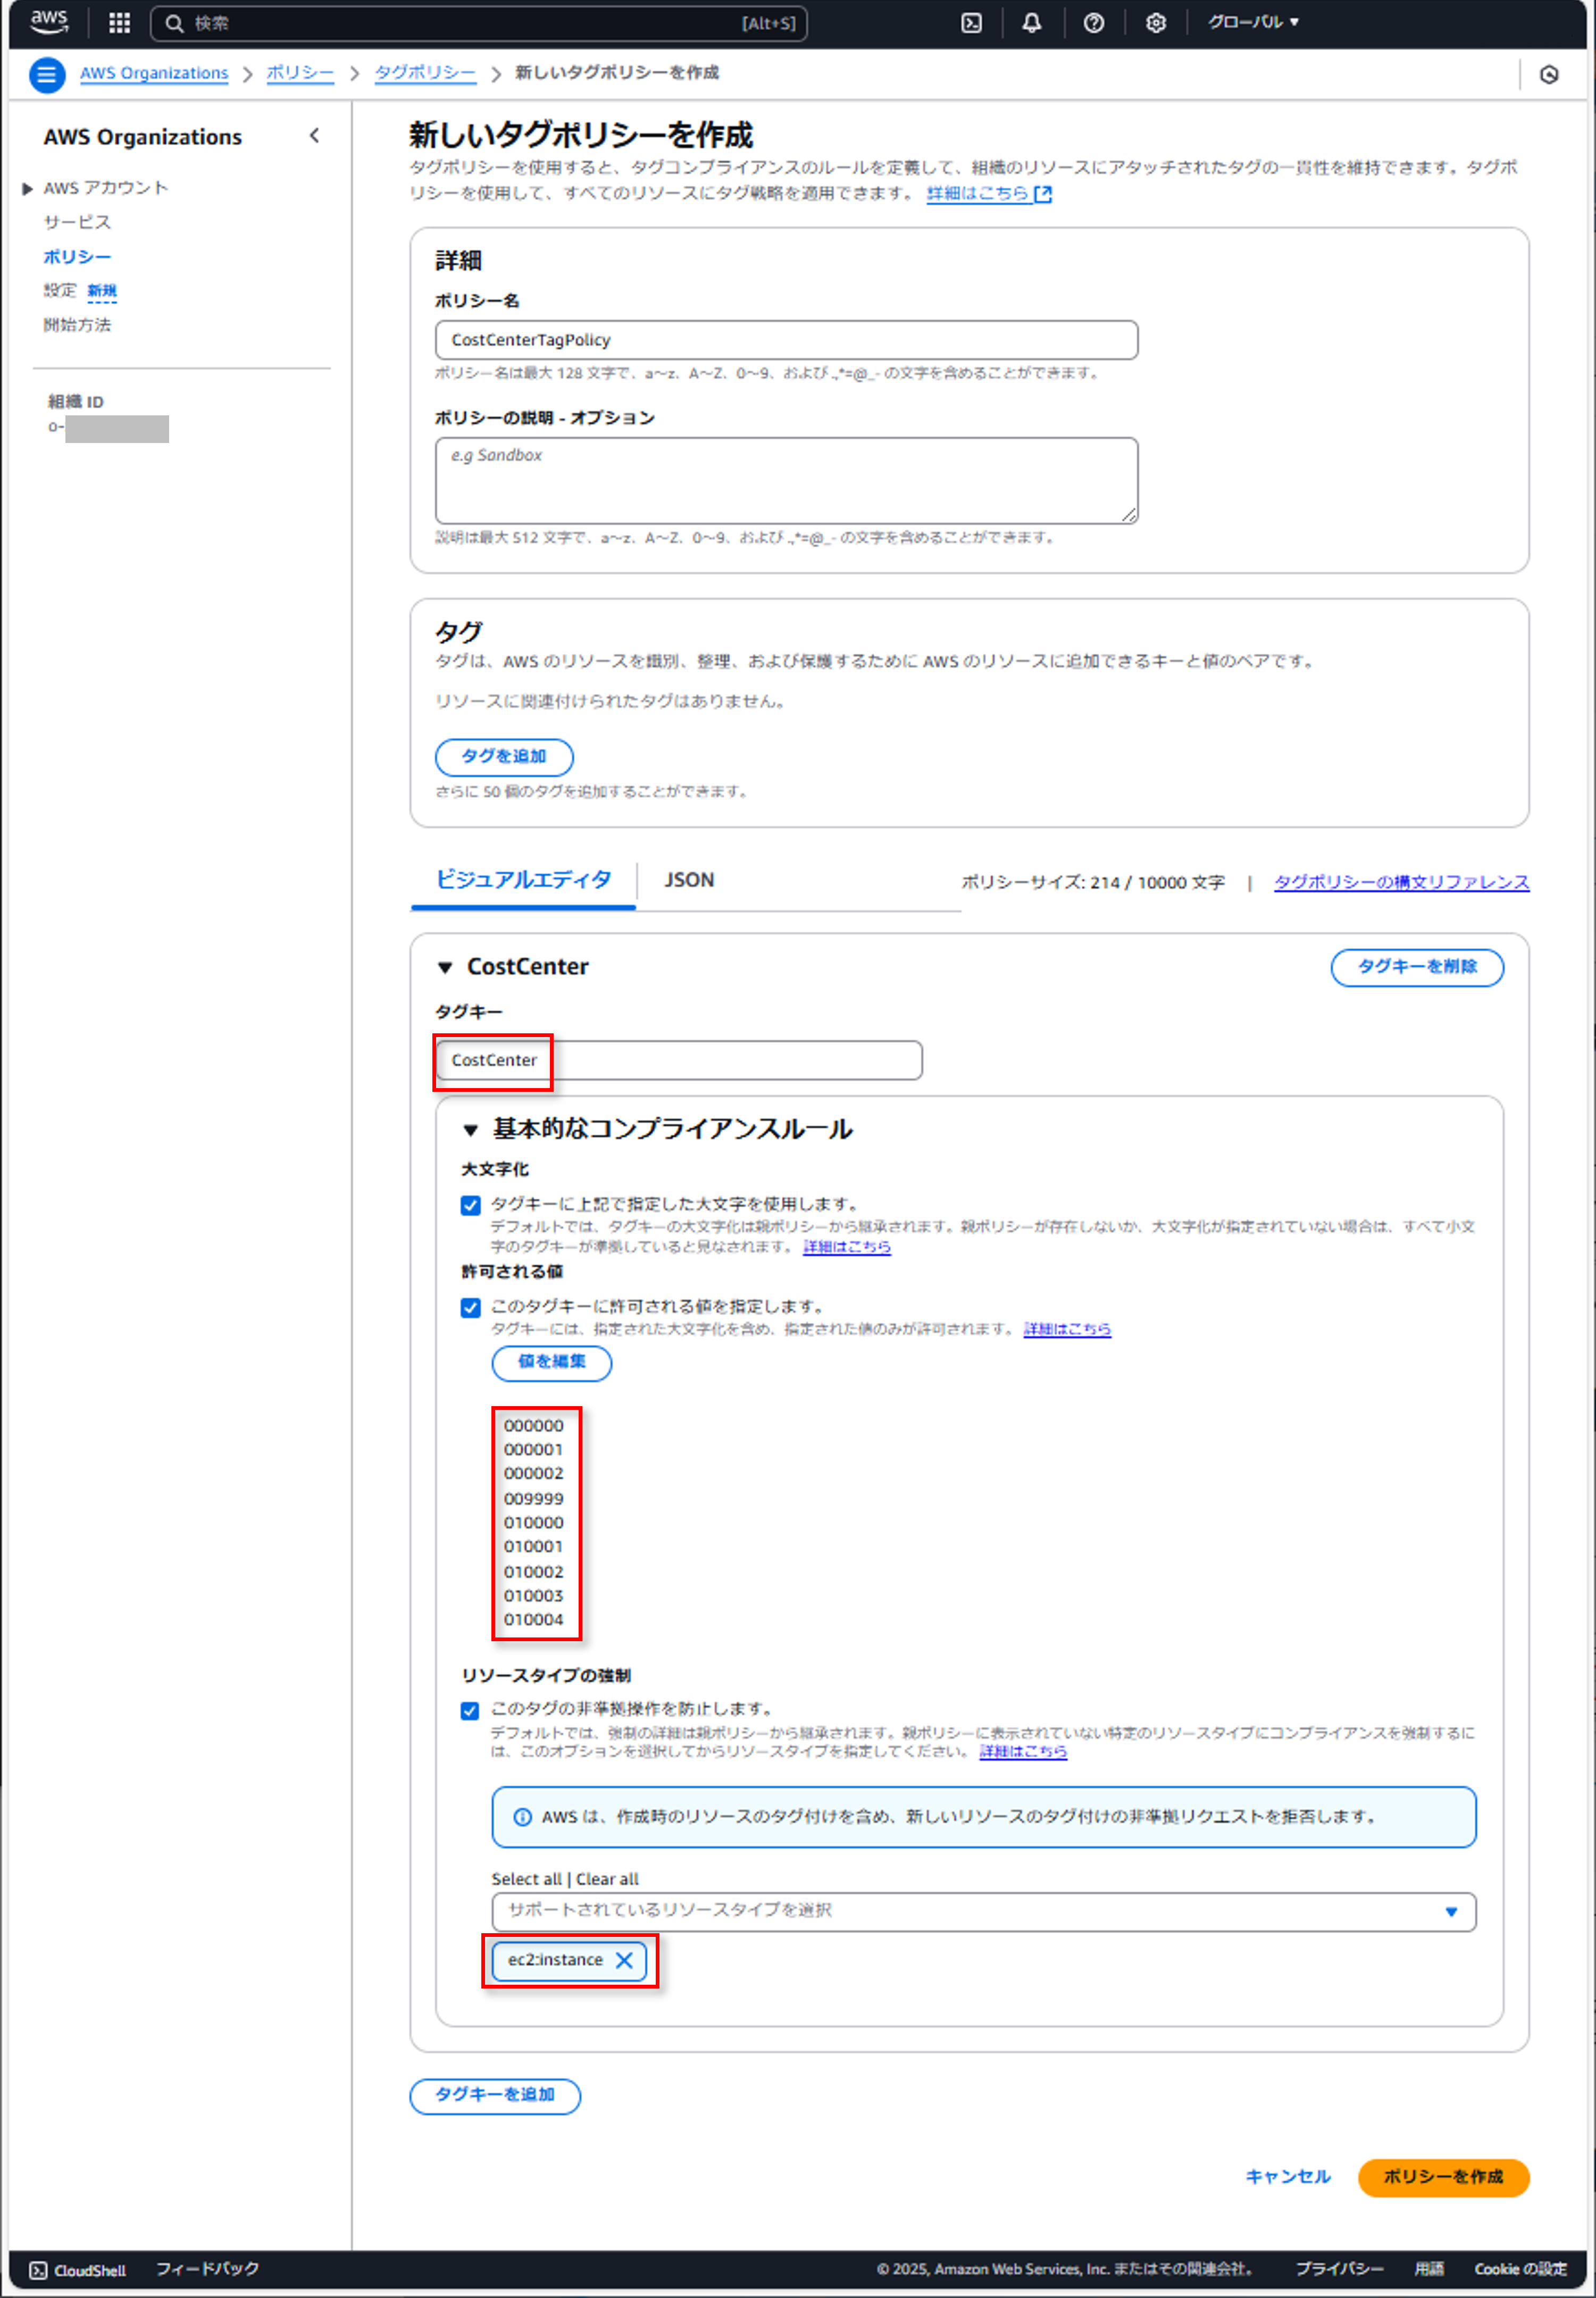The height and width of the screenshot is (2298, 1596).
Task: Open the タグポリシーの構文リファレンス link
Action: 1400,882
